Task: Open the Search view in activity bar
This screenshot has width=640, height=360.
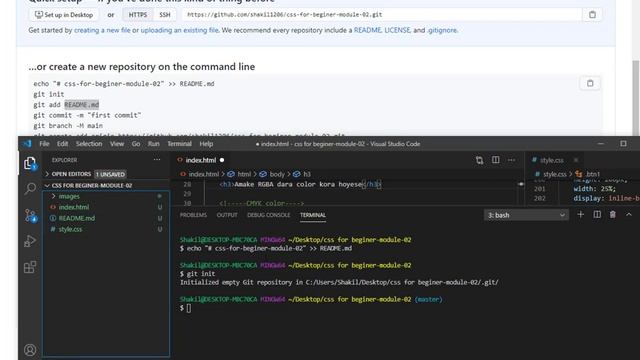Action: click(x=30, y=189)
